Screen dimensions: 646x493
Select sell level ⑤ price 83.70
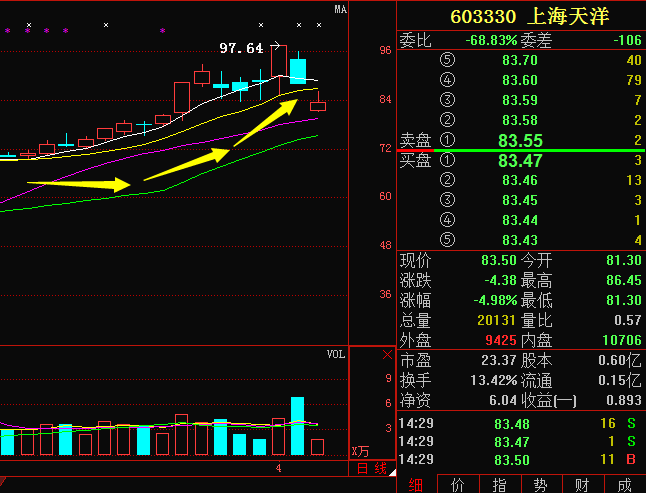[x=520, y=60]
